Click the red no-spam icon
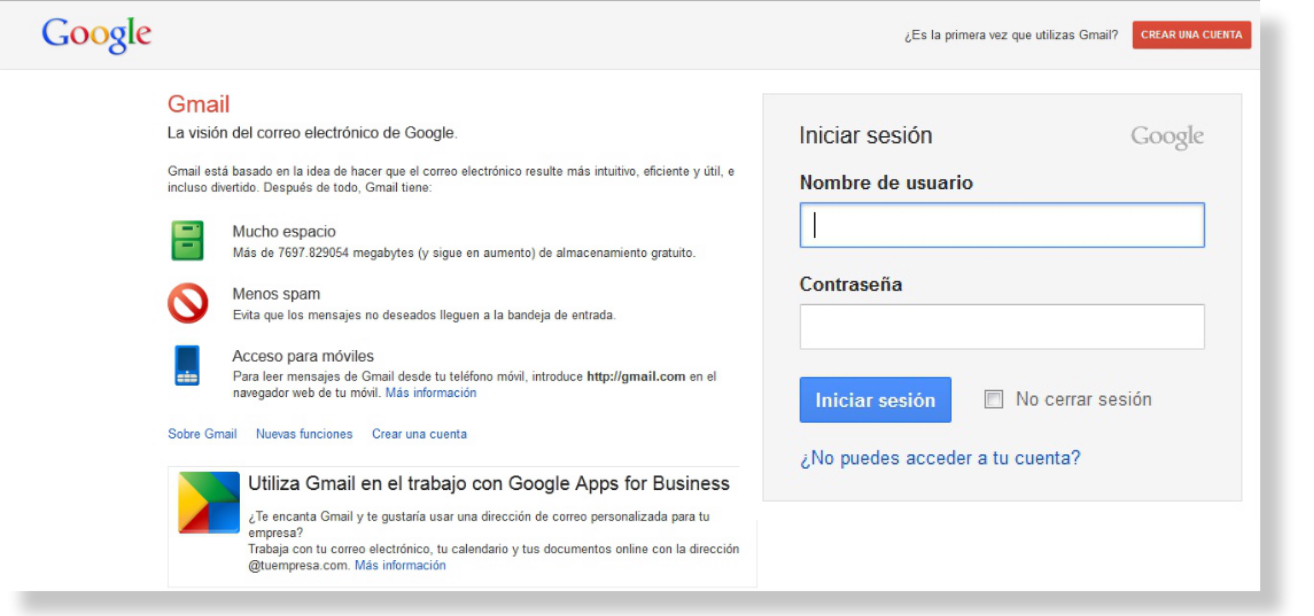This screenshot has height=616, width=1314. click(x=187, y=303)
